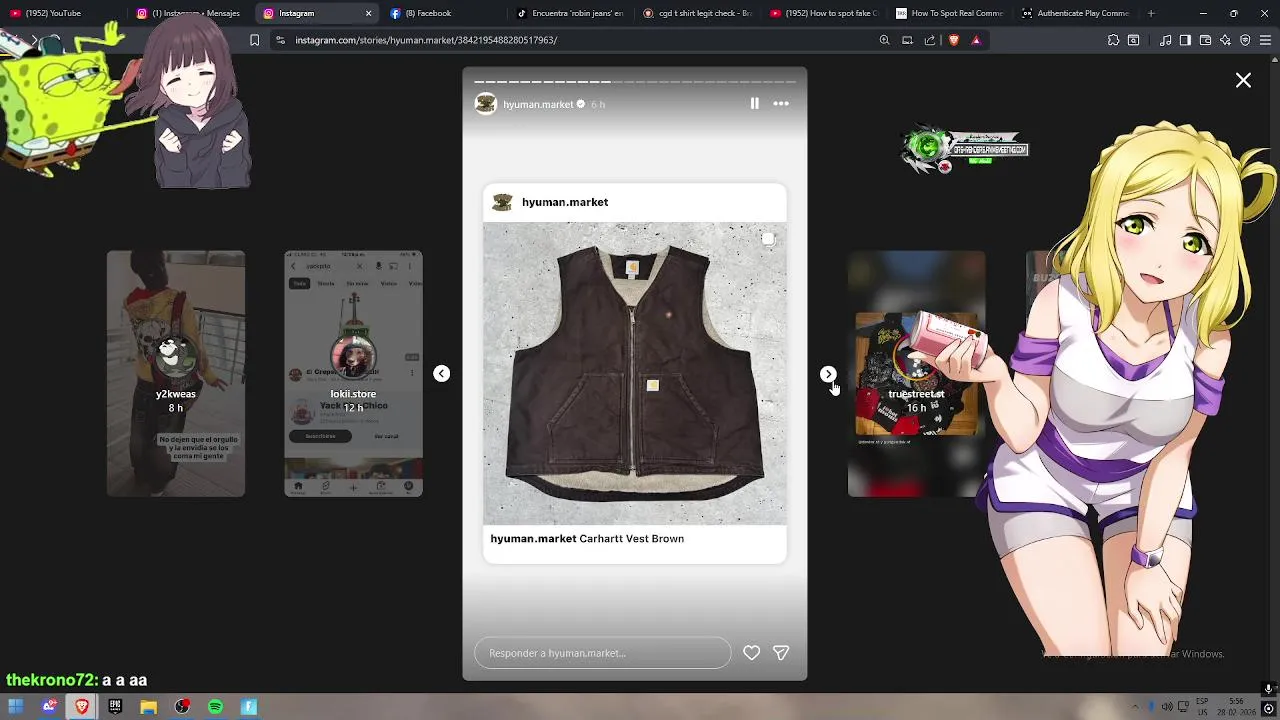Switch to the 'Encuentra robin jeans' tab
The width and height of the screenshot is (1280, 720).
coord(570,13)
